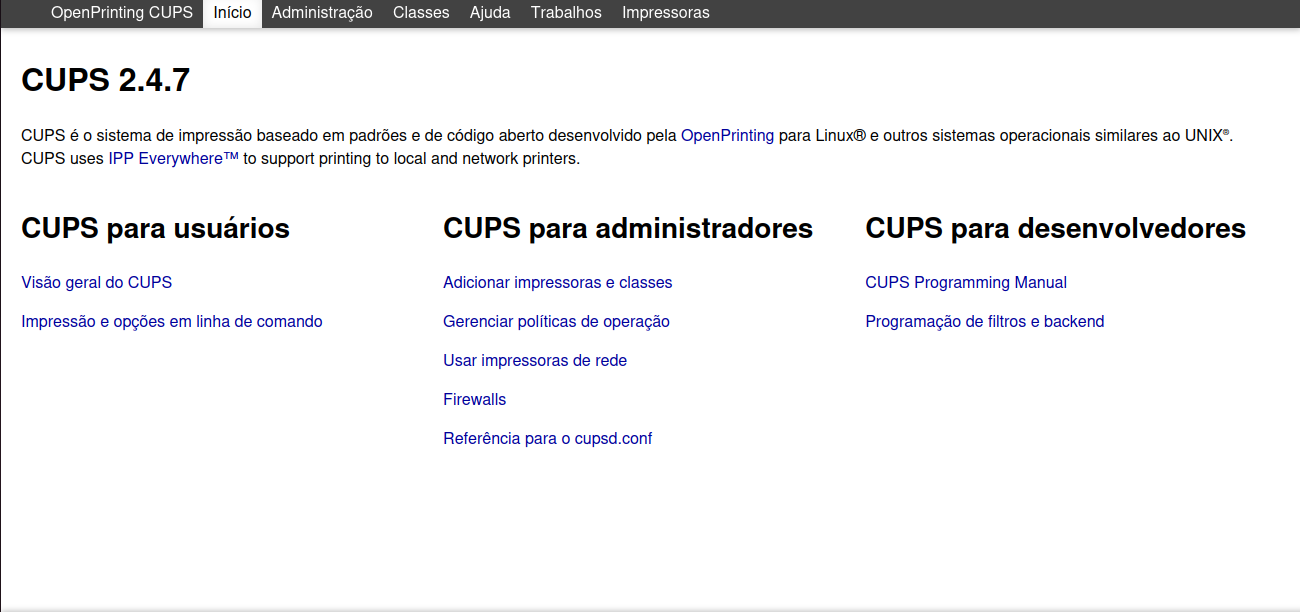Open the CUPS Programming Manual link
Image resolution: width=1300 pixels, height=612 pixels.
click(966, 282)
